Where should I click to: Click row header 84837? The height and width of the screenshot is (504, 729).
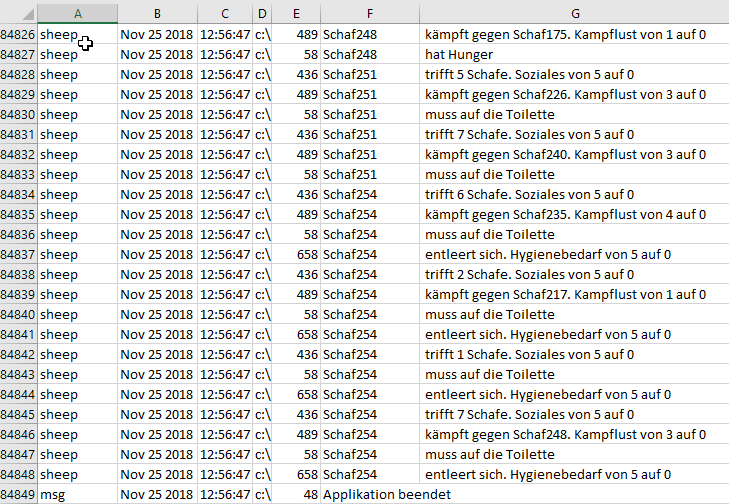(x=18, y=254)
